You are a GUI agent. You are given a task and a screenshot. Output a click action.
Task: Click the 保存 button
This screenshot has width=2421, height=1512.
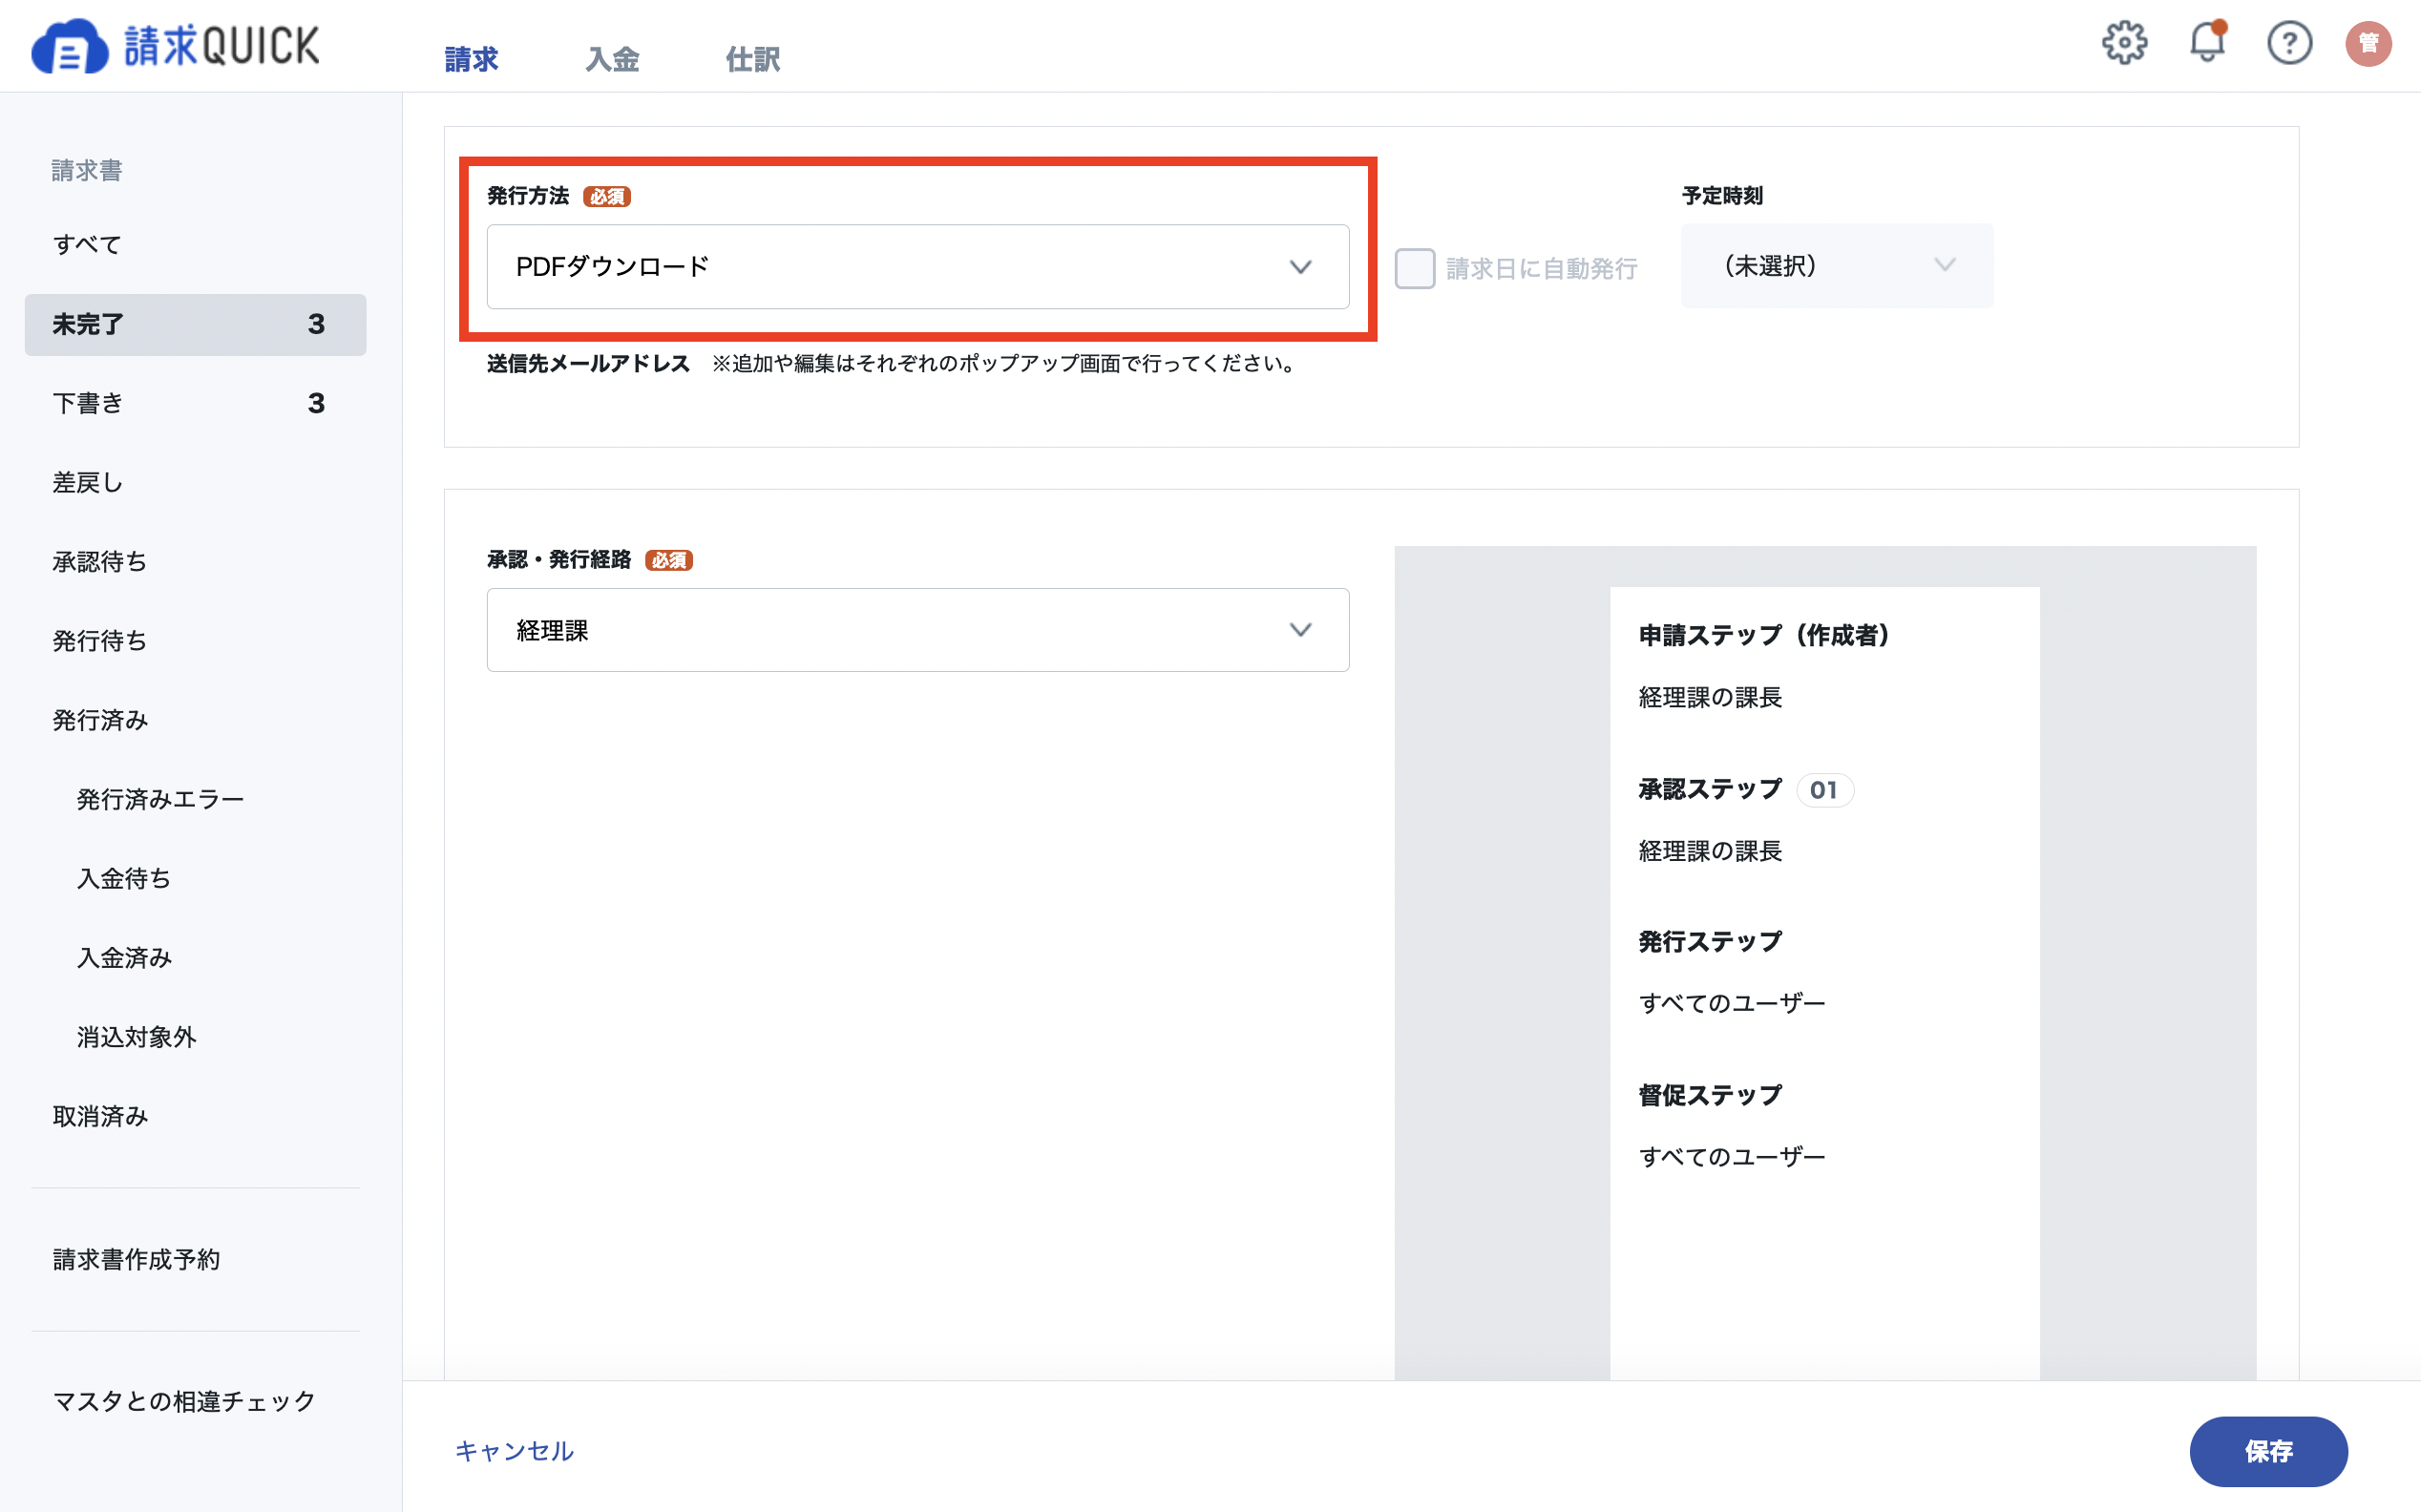point(2268,1451)
